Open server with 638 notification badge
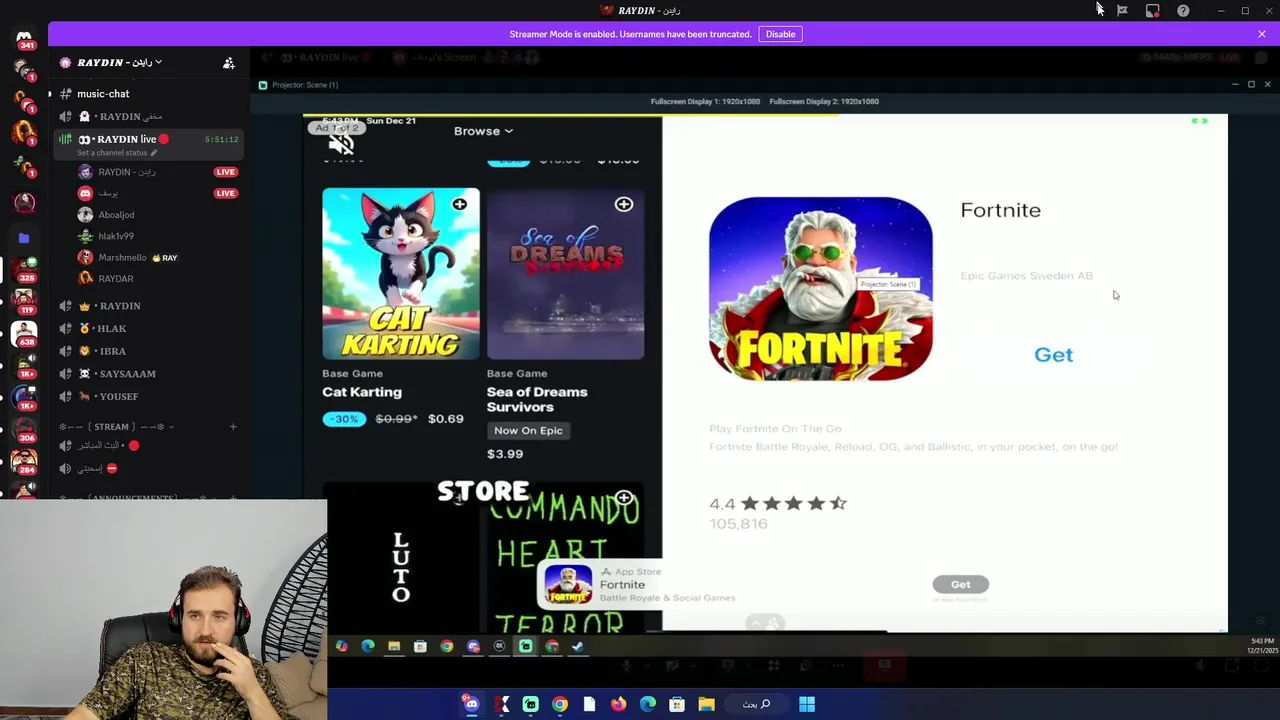Screen dimensions: 1280x720 coord(24,332)
